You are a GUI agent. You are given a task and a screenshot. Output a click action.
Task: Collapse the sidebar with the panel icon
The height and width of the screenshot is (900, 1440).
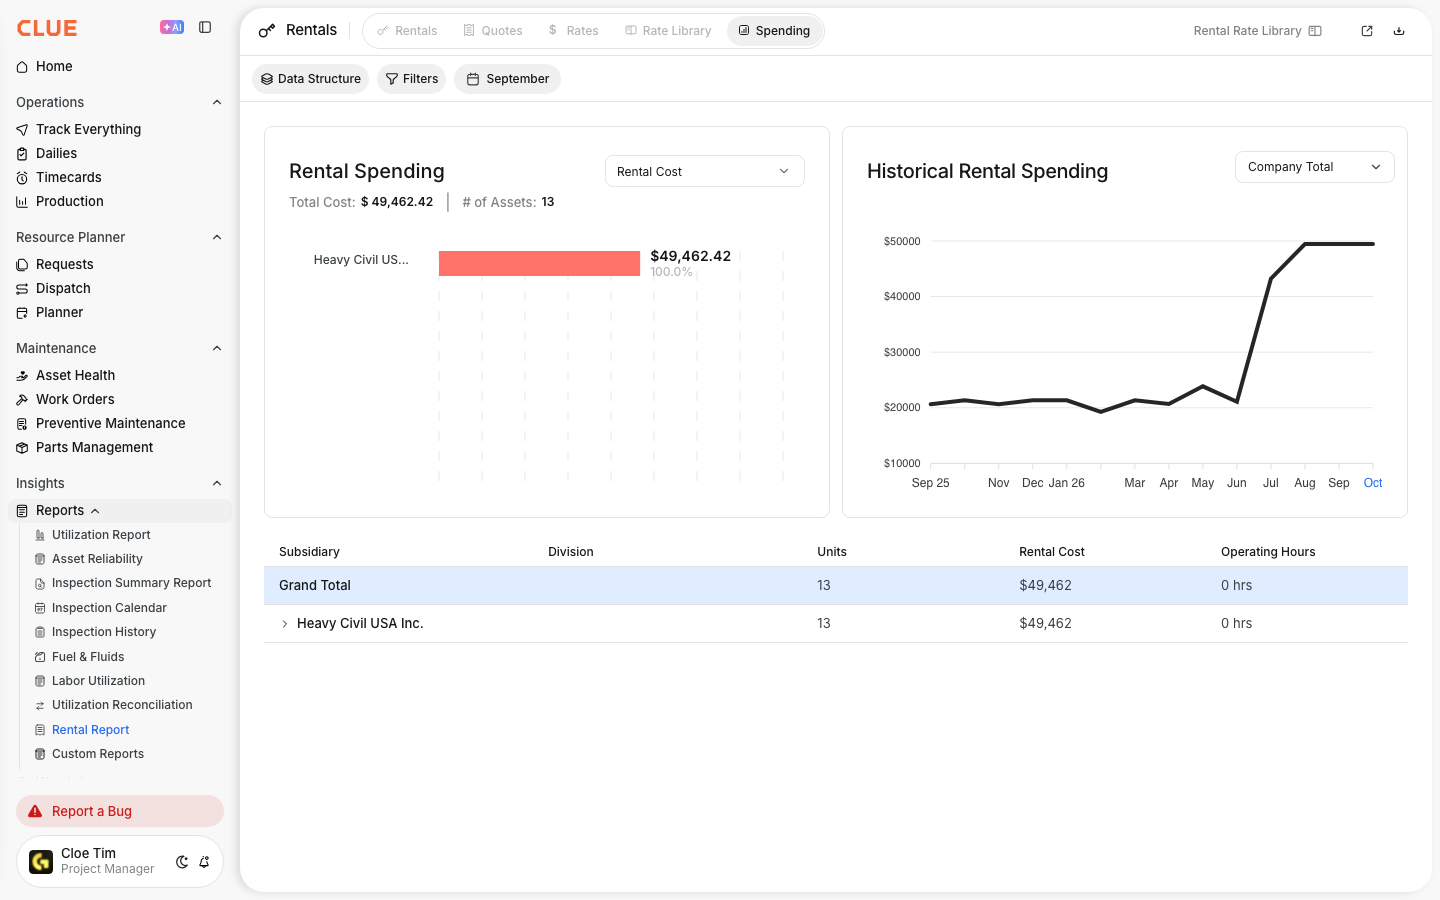pos(205,27)
